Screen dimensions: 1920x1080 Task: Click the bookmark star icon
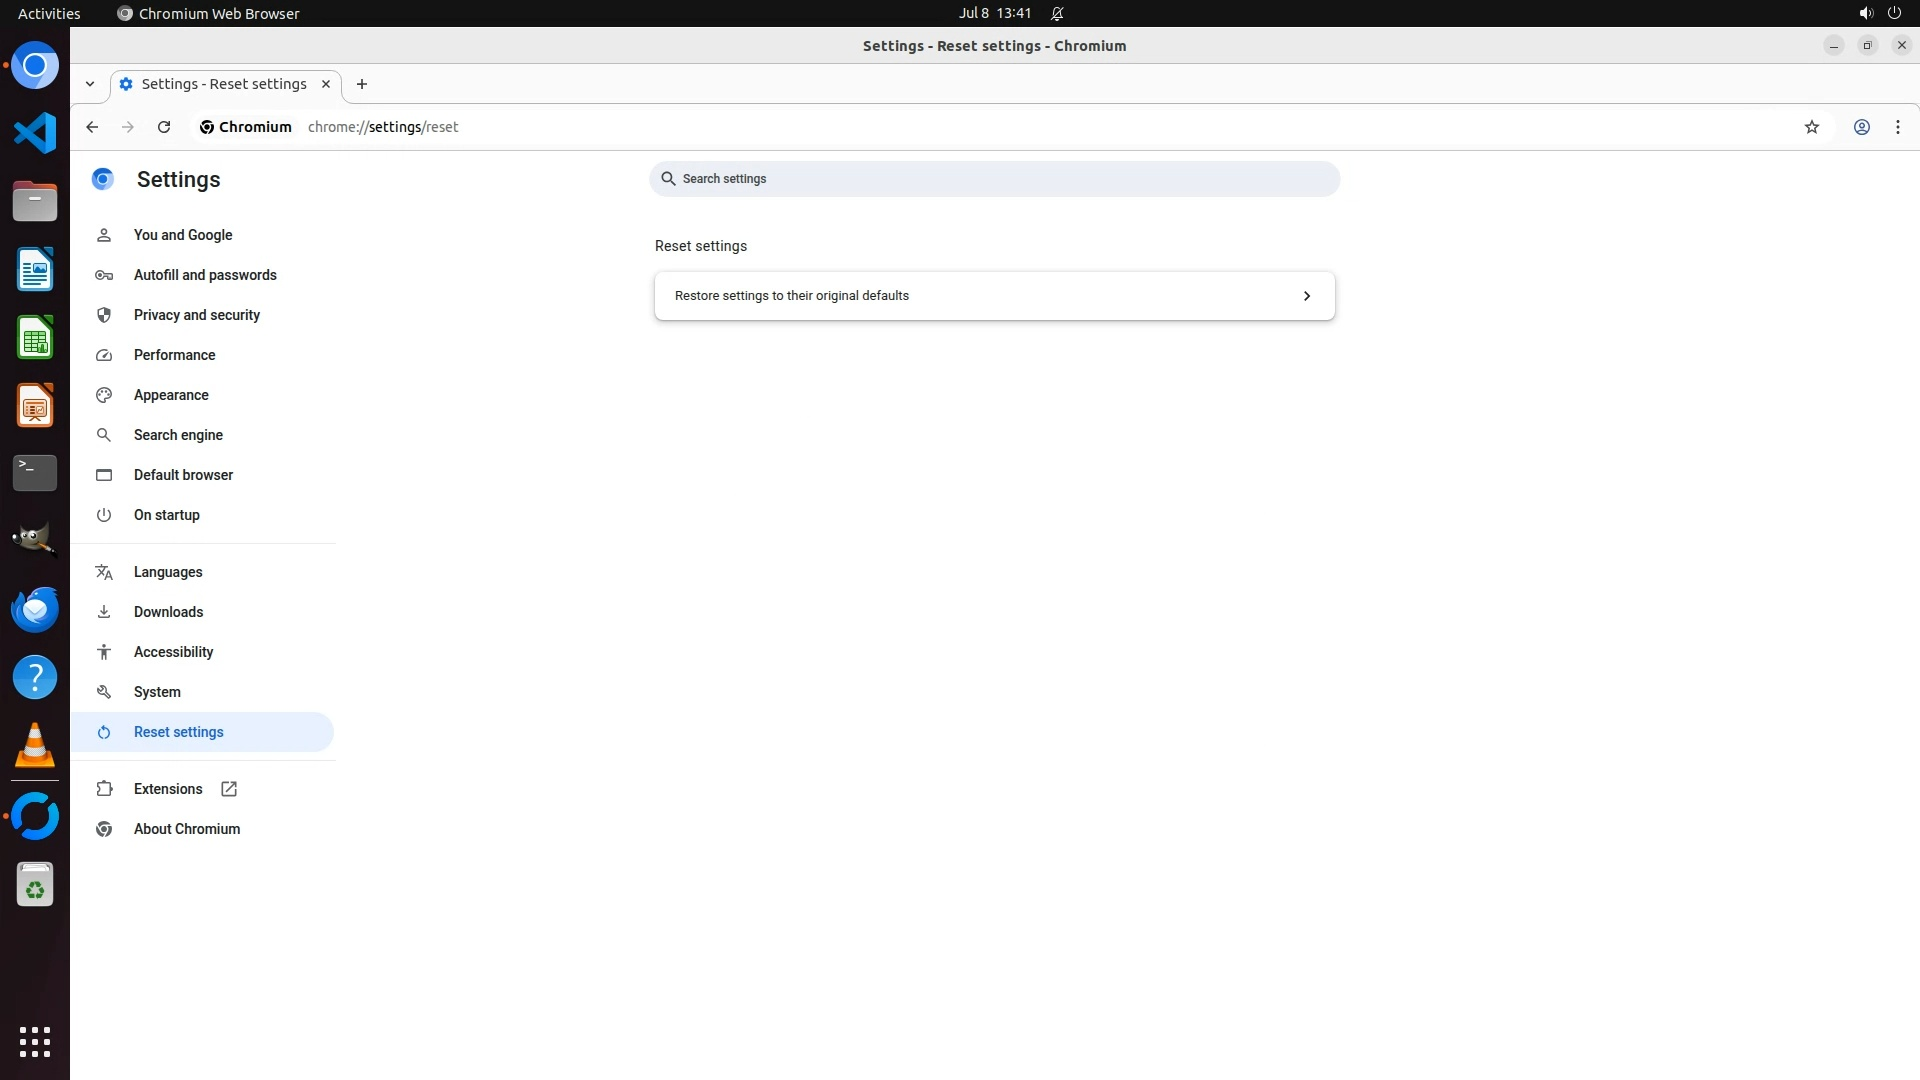click(x=1811, y=127)
